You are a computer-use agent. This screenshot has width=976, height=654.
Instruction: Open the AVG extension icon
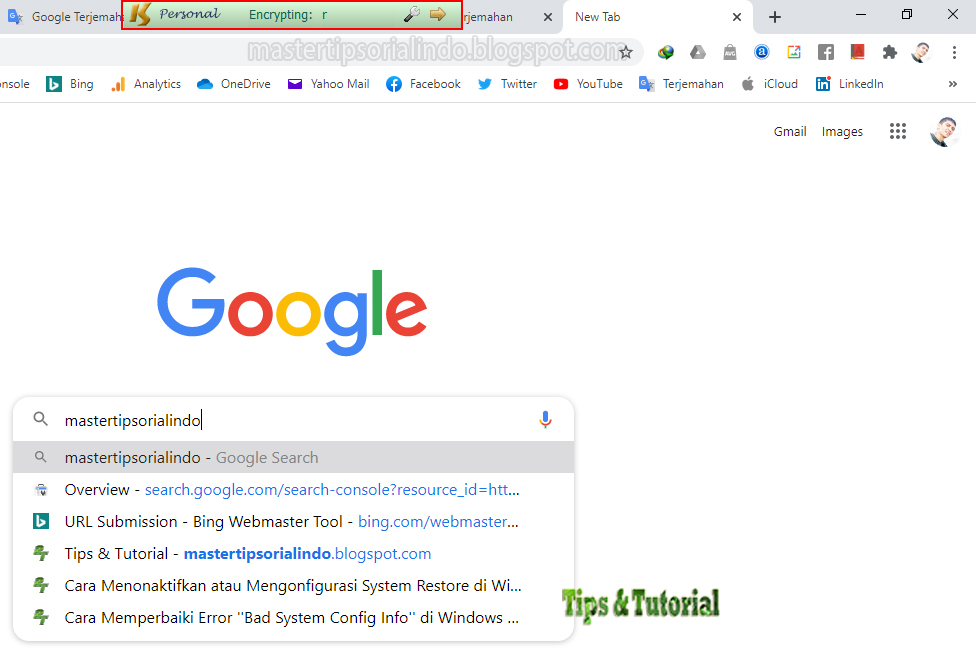tap(729, 51)
